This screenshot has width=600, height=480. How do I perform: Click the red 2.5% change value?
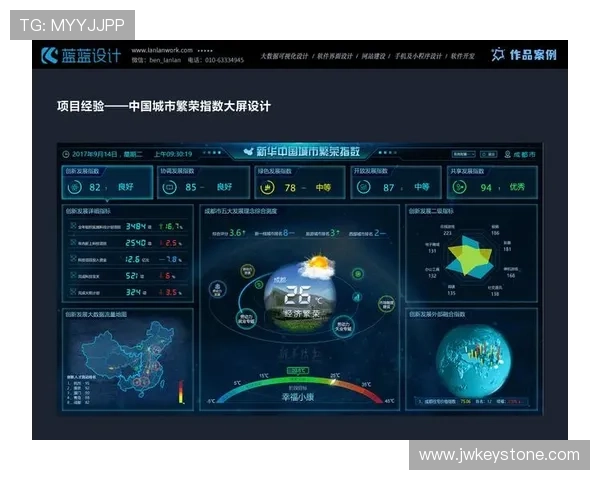pyautogui.click(x=171, y=243)
